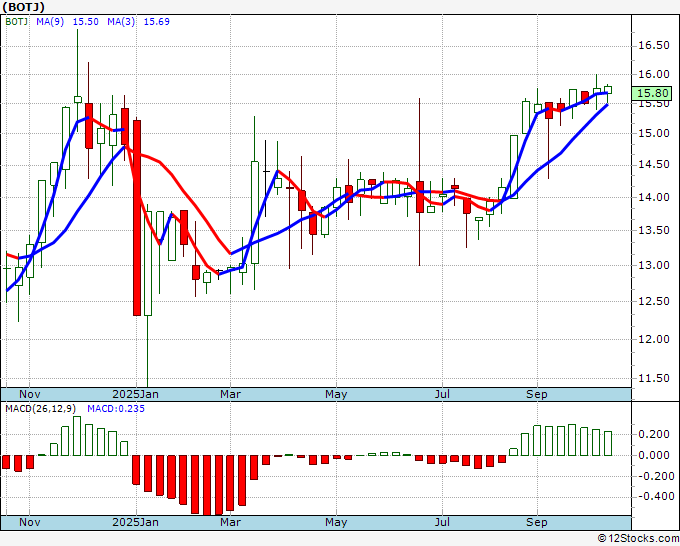Viewport: 680px width, 546px height.
Task: Click the 14.00 price axis label
Action: (x=654, y=197)
